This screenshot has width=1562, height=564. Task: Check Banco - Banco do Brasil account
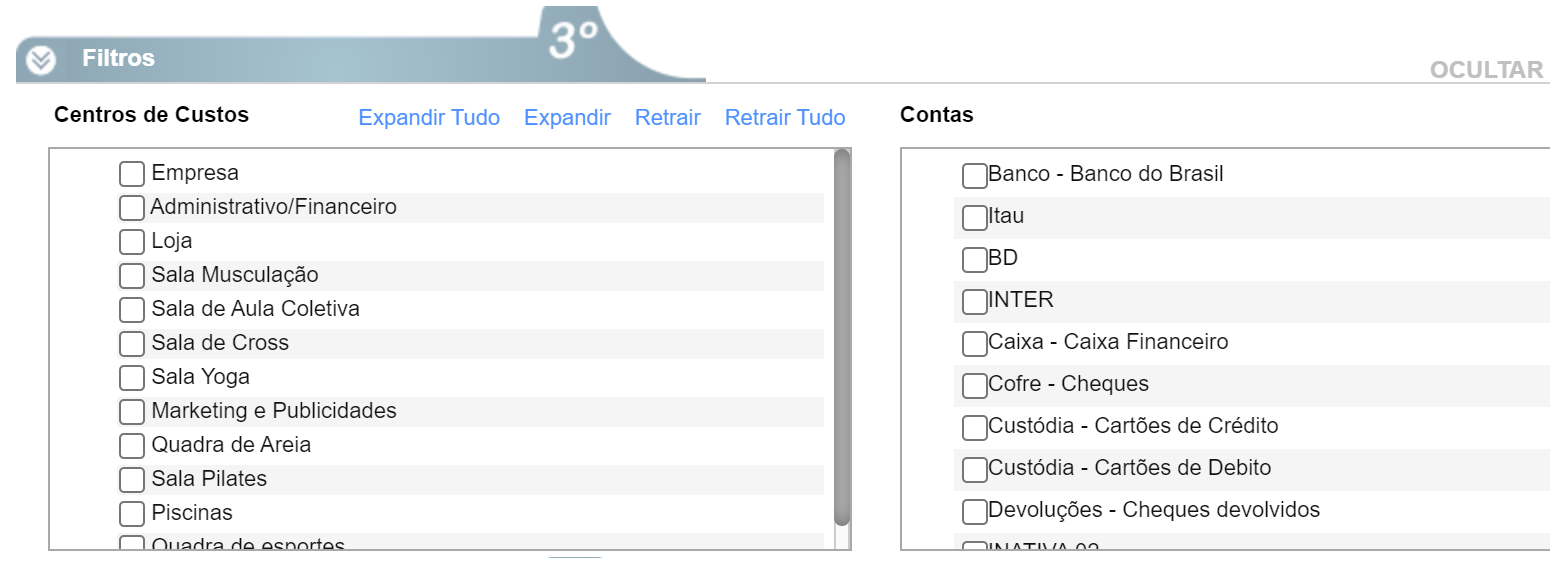(x=974, y=176)
